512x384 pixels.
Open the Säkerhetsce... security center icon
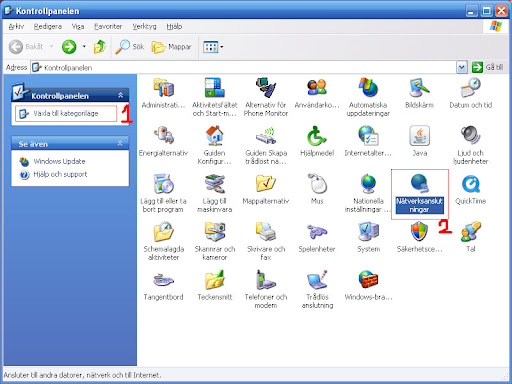click(419, 237)
